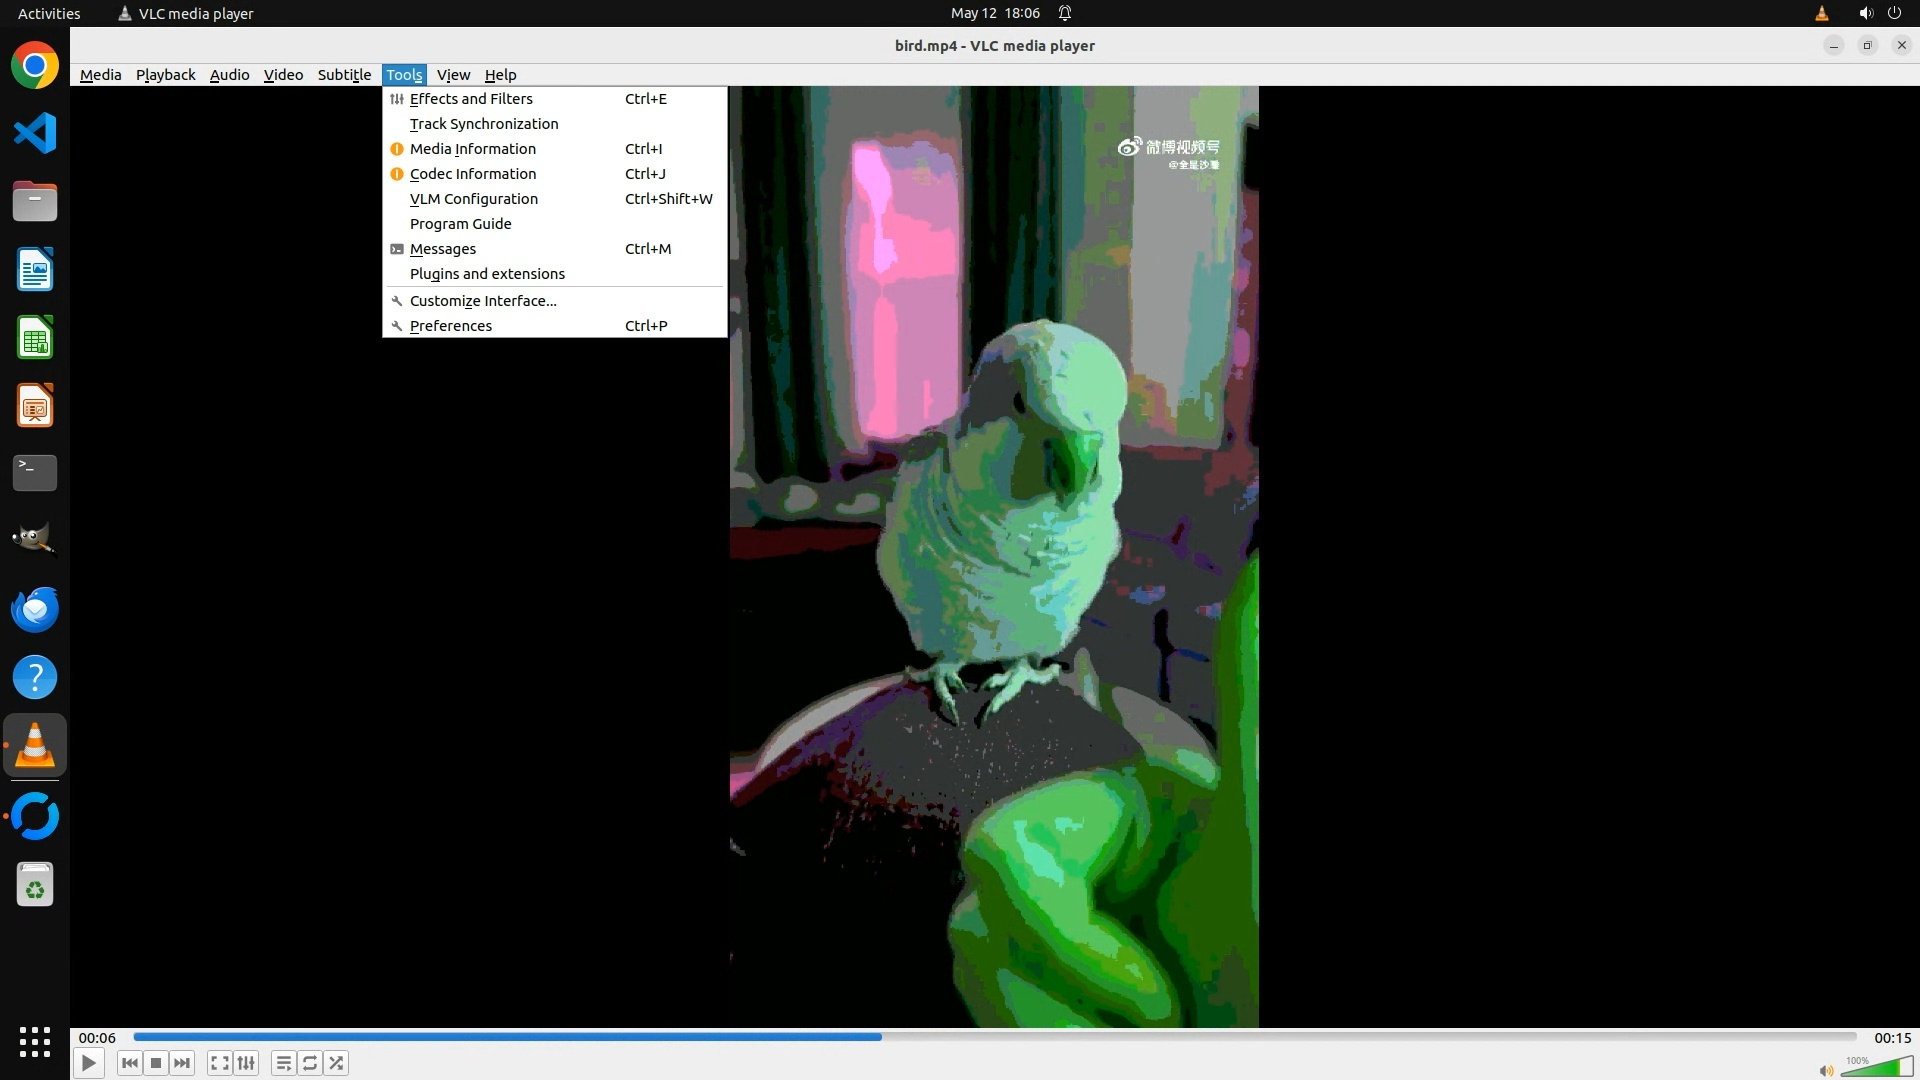Viewport: 1920px width, 1080px height.
Task: Open Preferences from Tools menu
Action: point(451,326)
